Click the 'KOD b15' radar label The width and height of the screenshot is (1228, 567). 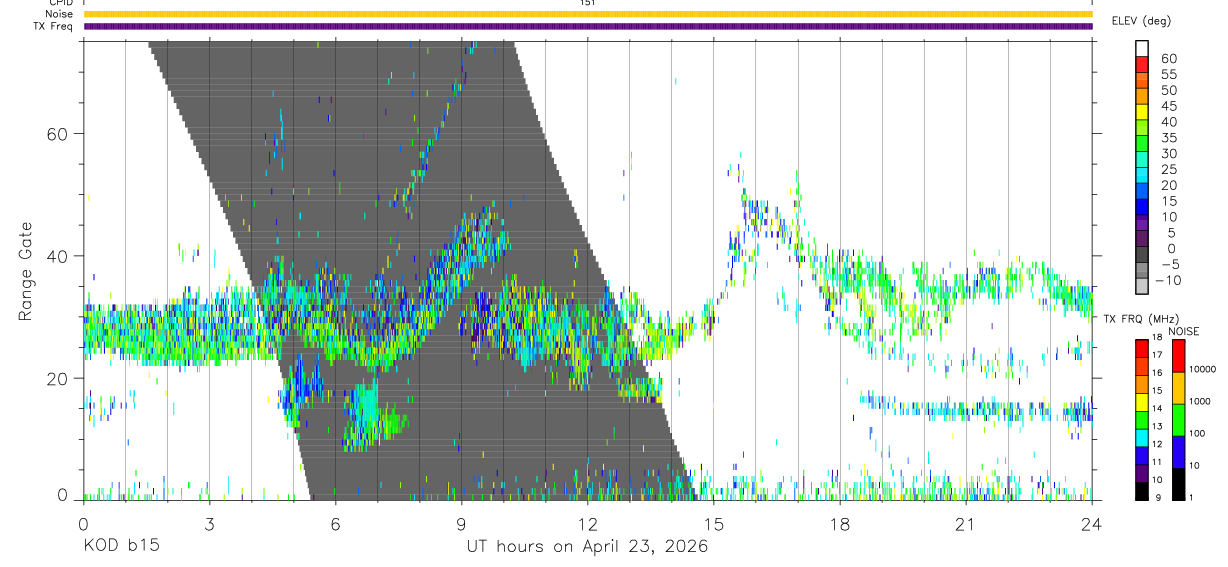point(120,546)
